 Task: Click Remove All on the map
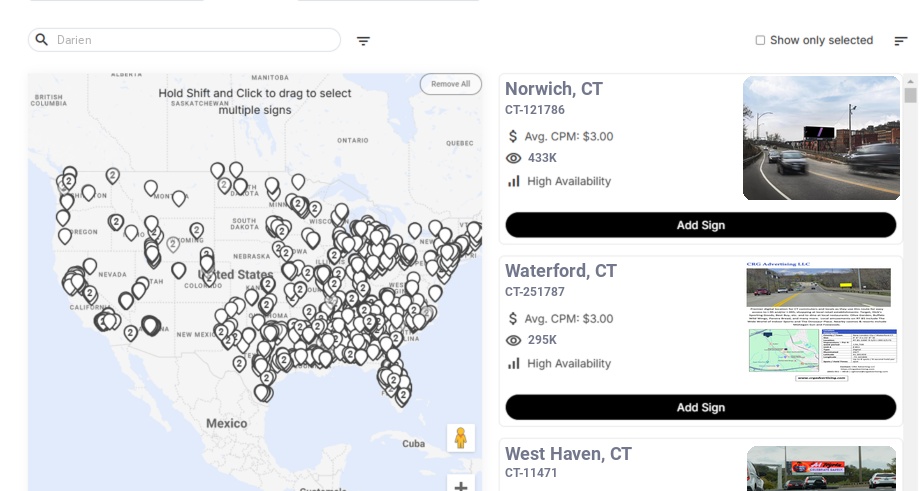click(x=450, y=84)
